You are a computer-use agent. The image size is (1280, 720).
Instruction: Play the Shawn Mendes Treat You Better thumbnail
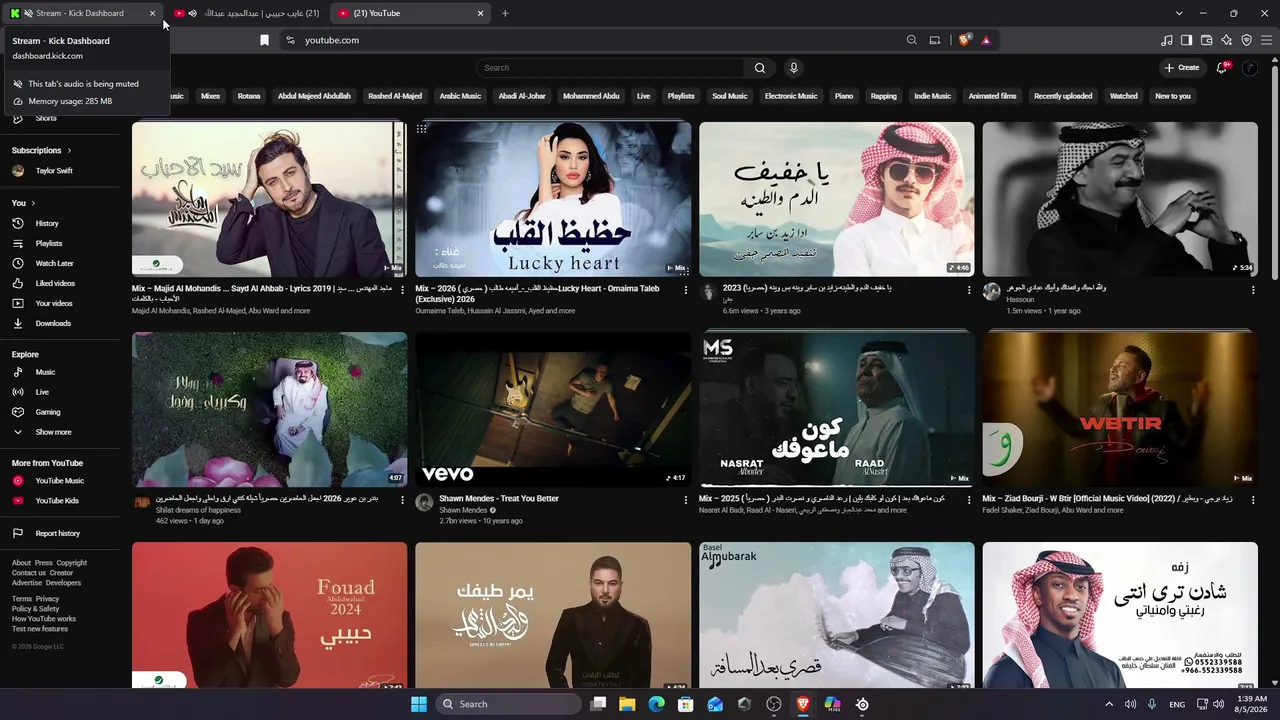553,409
